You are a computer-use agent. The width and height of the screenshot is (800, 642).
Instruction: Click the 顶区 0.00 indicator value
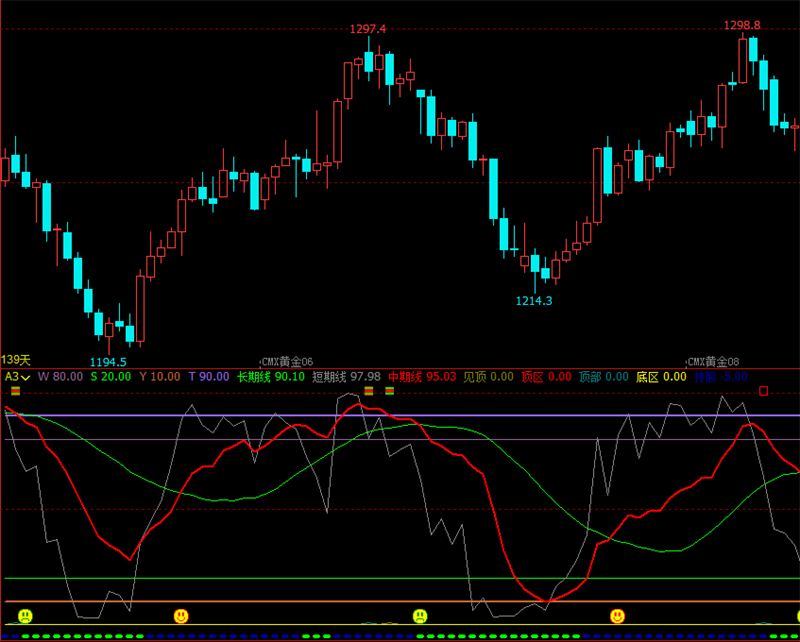pyautogui.click(x=546, y=377)
